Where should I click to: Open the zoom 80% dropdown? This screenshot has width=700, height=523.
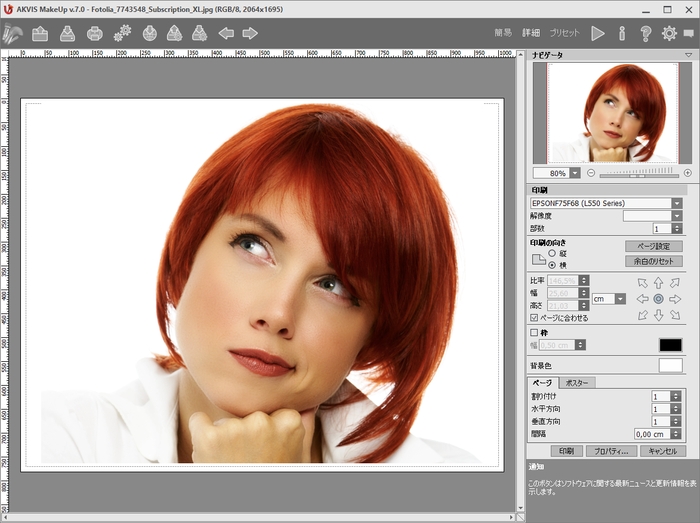click(x=575, y=173)
